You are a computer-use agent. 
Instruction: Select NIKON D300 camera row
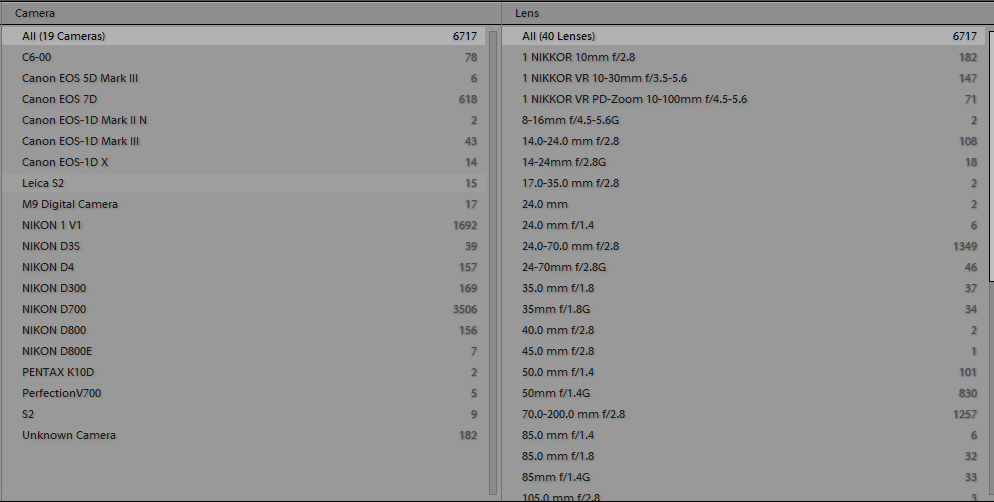click(x=243, y=288)
